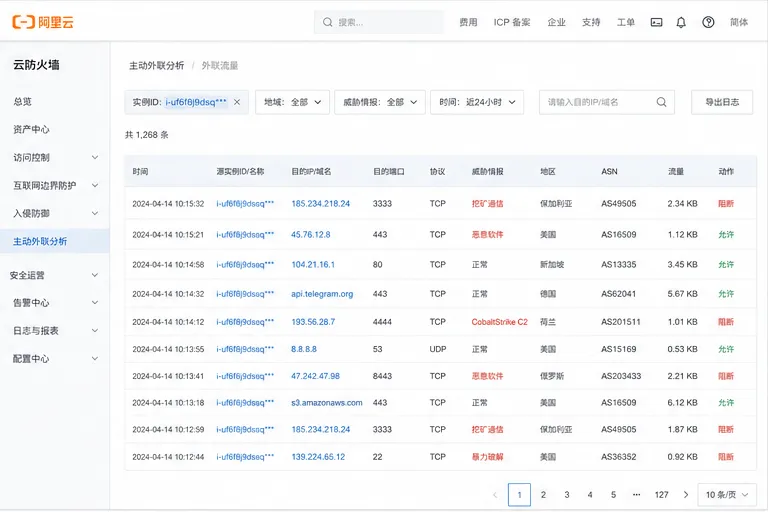Click the 目的端口 column header

tap(389, 171)
